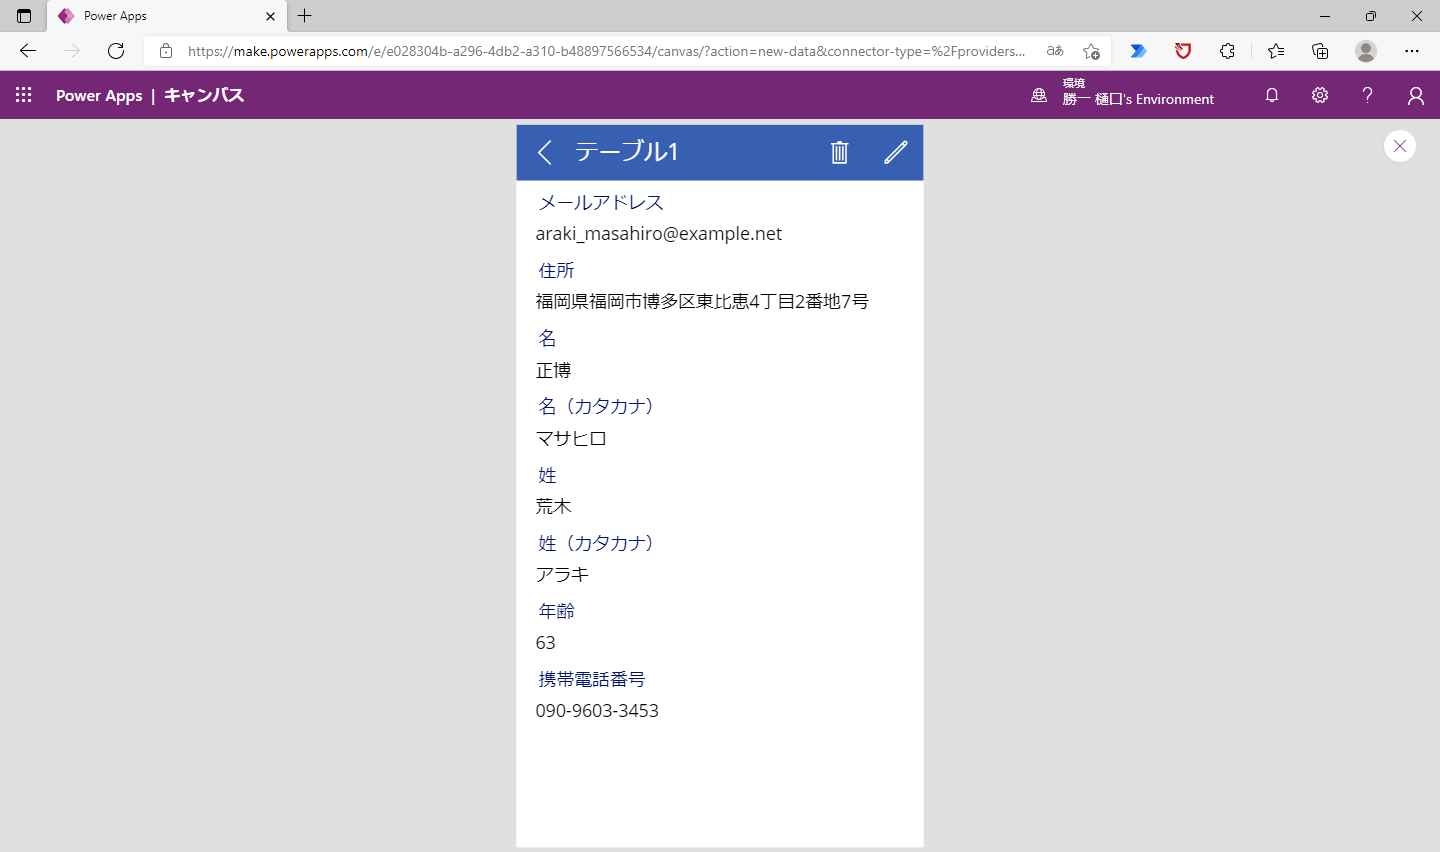Viewport: 1440px width, 852px height.
Task: Click the blue arrow extension icon
Action: point(1138,51)
